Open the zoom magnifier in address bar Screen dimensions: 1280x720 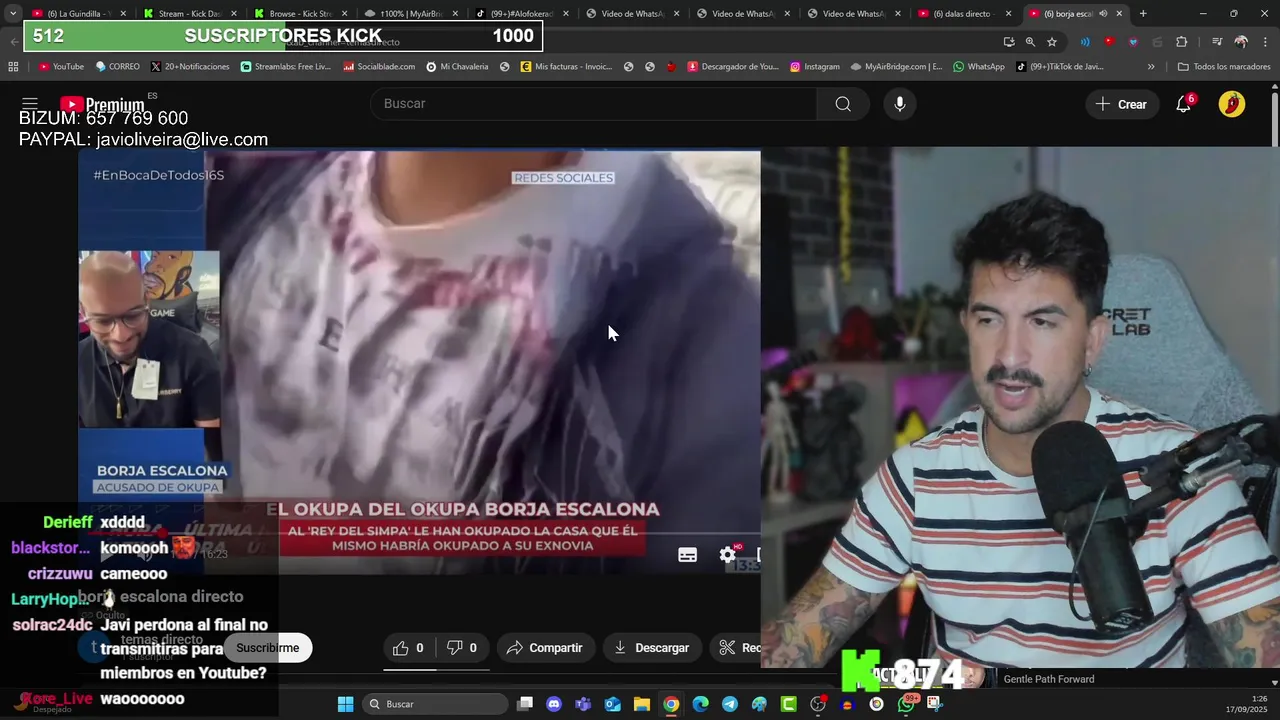1030,42
